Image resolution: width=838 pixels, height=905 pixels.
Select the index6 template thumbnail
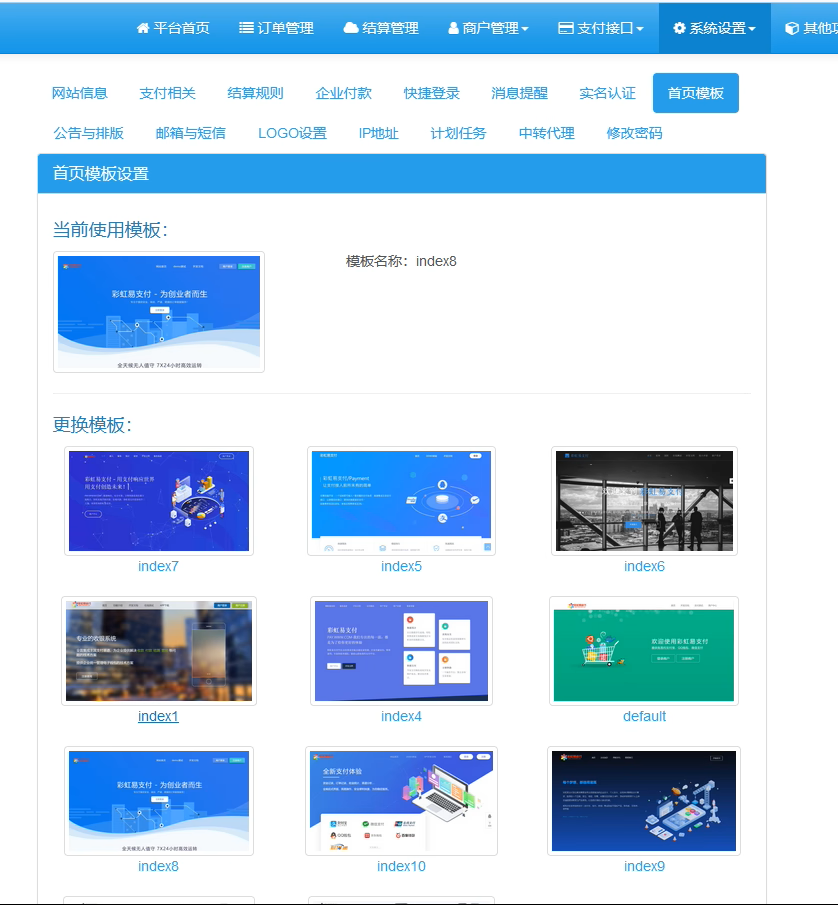[644, 501]
